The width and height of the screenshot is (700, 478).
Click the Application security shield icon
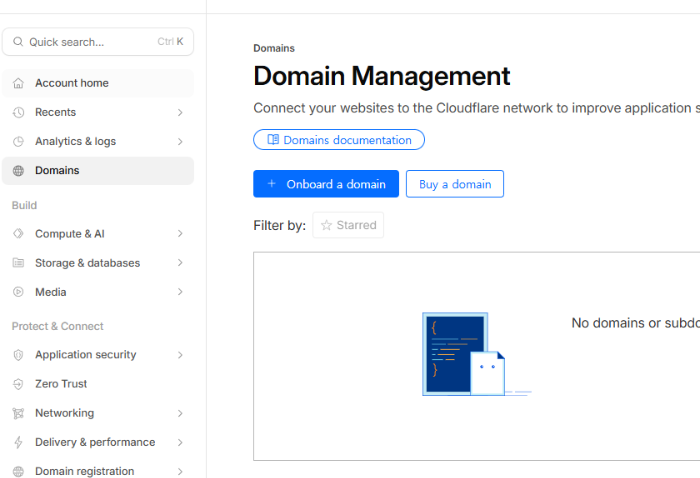[18, 355]
